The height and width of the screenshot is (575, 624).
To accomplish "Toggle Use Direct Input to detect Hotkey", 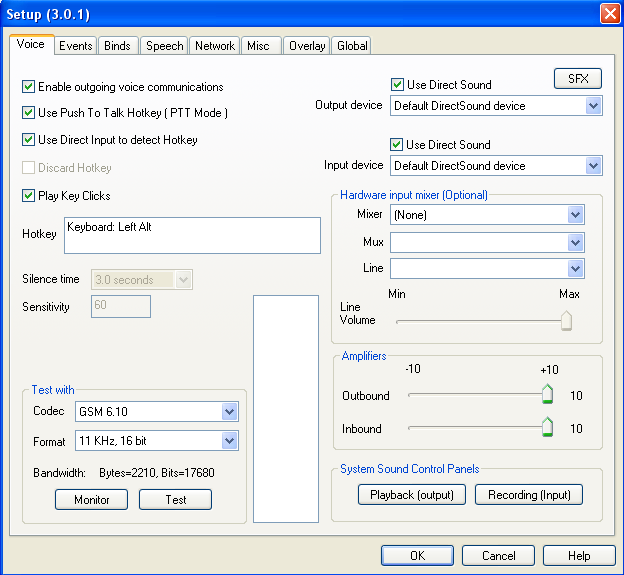I will pyautogui.click(x=29, y=140).
